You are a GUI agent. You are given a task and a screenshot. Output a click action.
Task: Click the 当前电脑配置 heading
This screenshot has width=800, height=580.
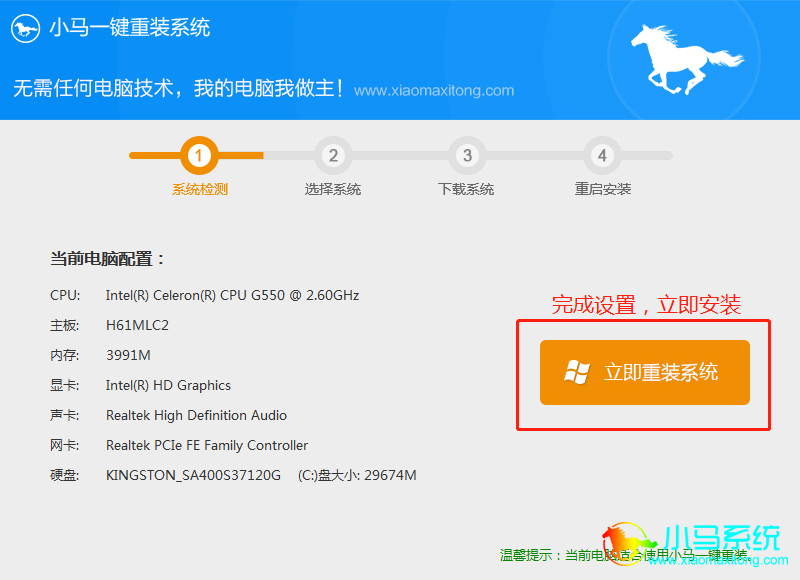tap(107, 259)
